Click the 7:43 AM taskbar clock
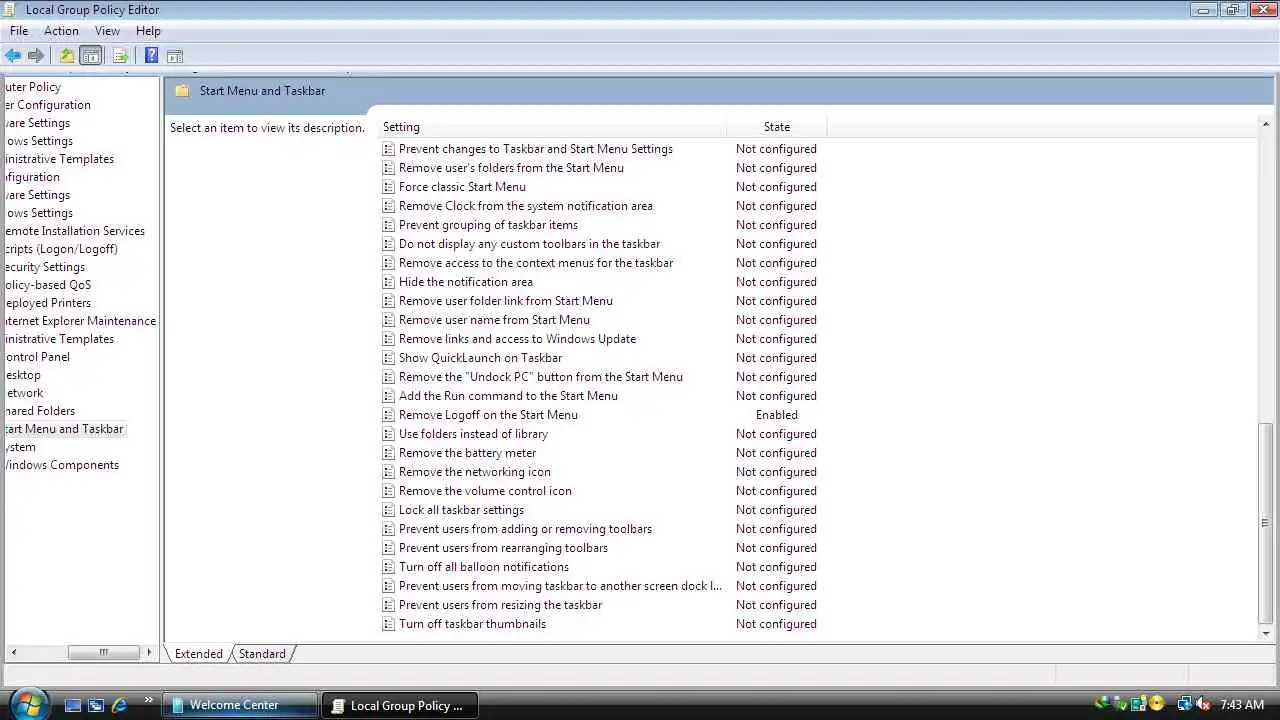Screen dimensions: 1280x720 tap(1242, 705)
